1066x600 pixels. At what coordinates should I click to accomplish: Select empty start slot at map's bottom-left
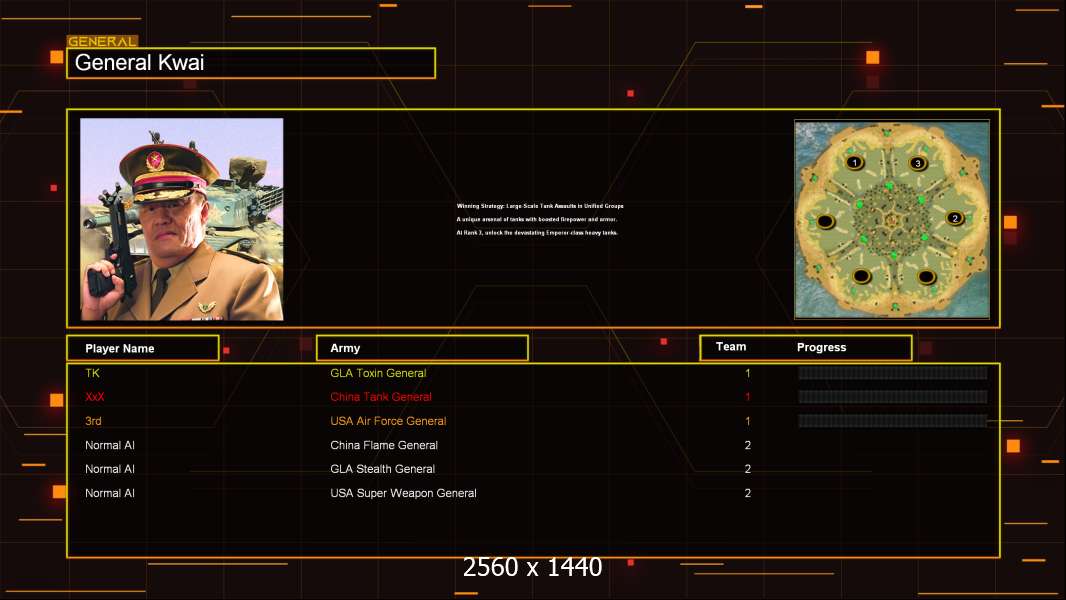861,276
